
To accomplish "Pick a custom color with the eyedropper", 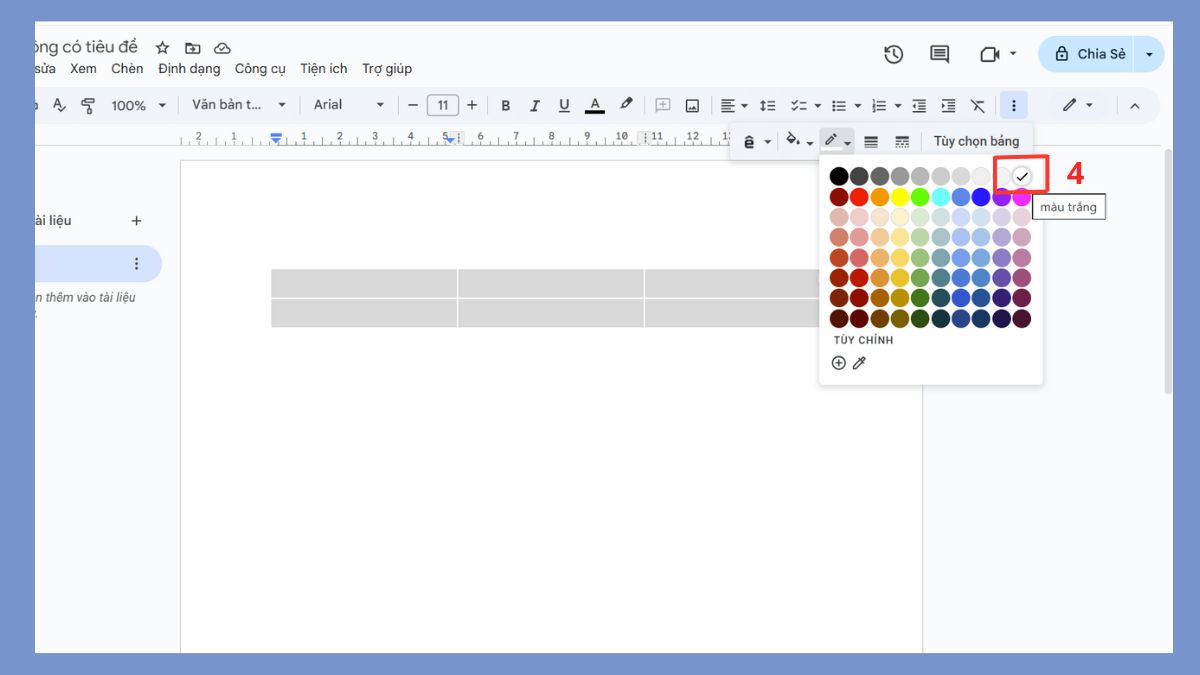I will (859, 363).
